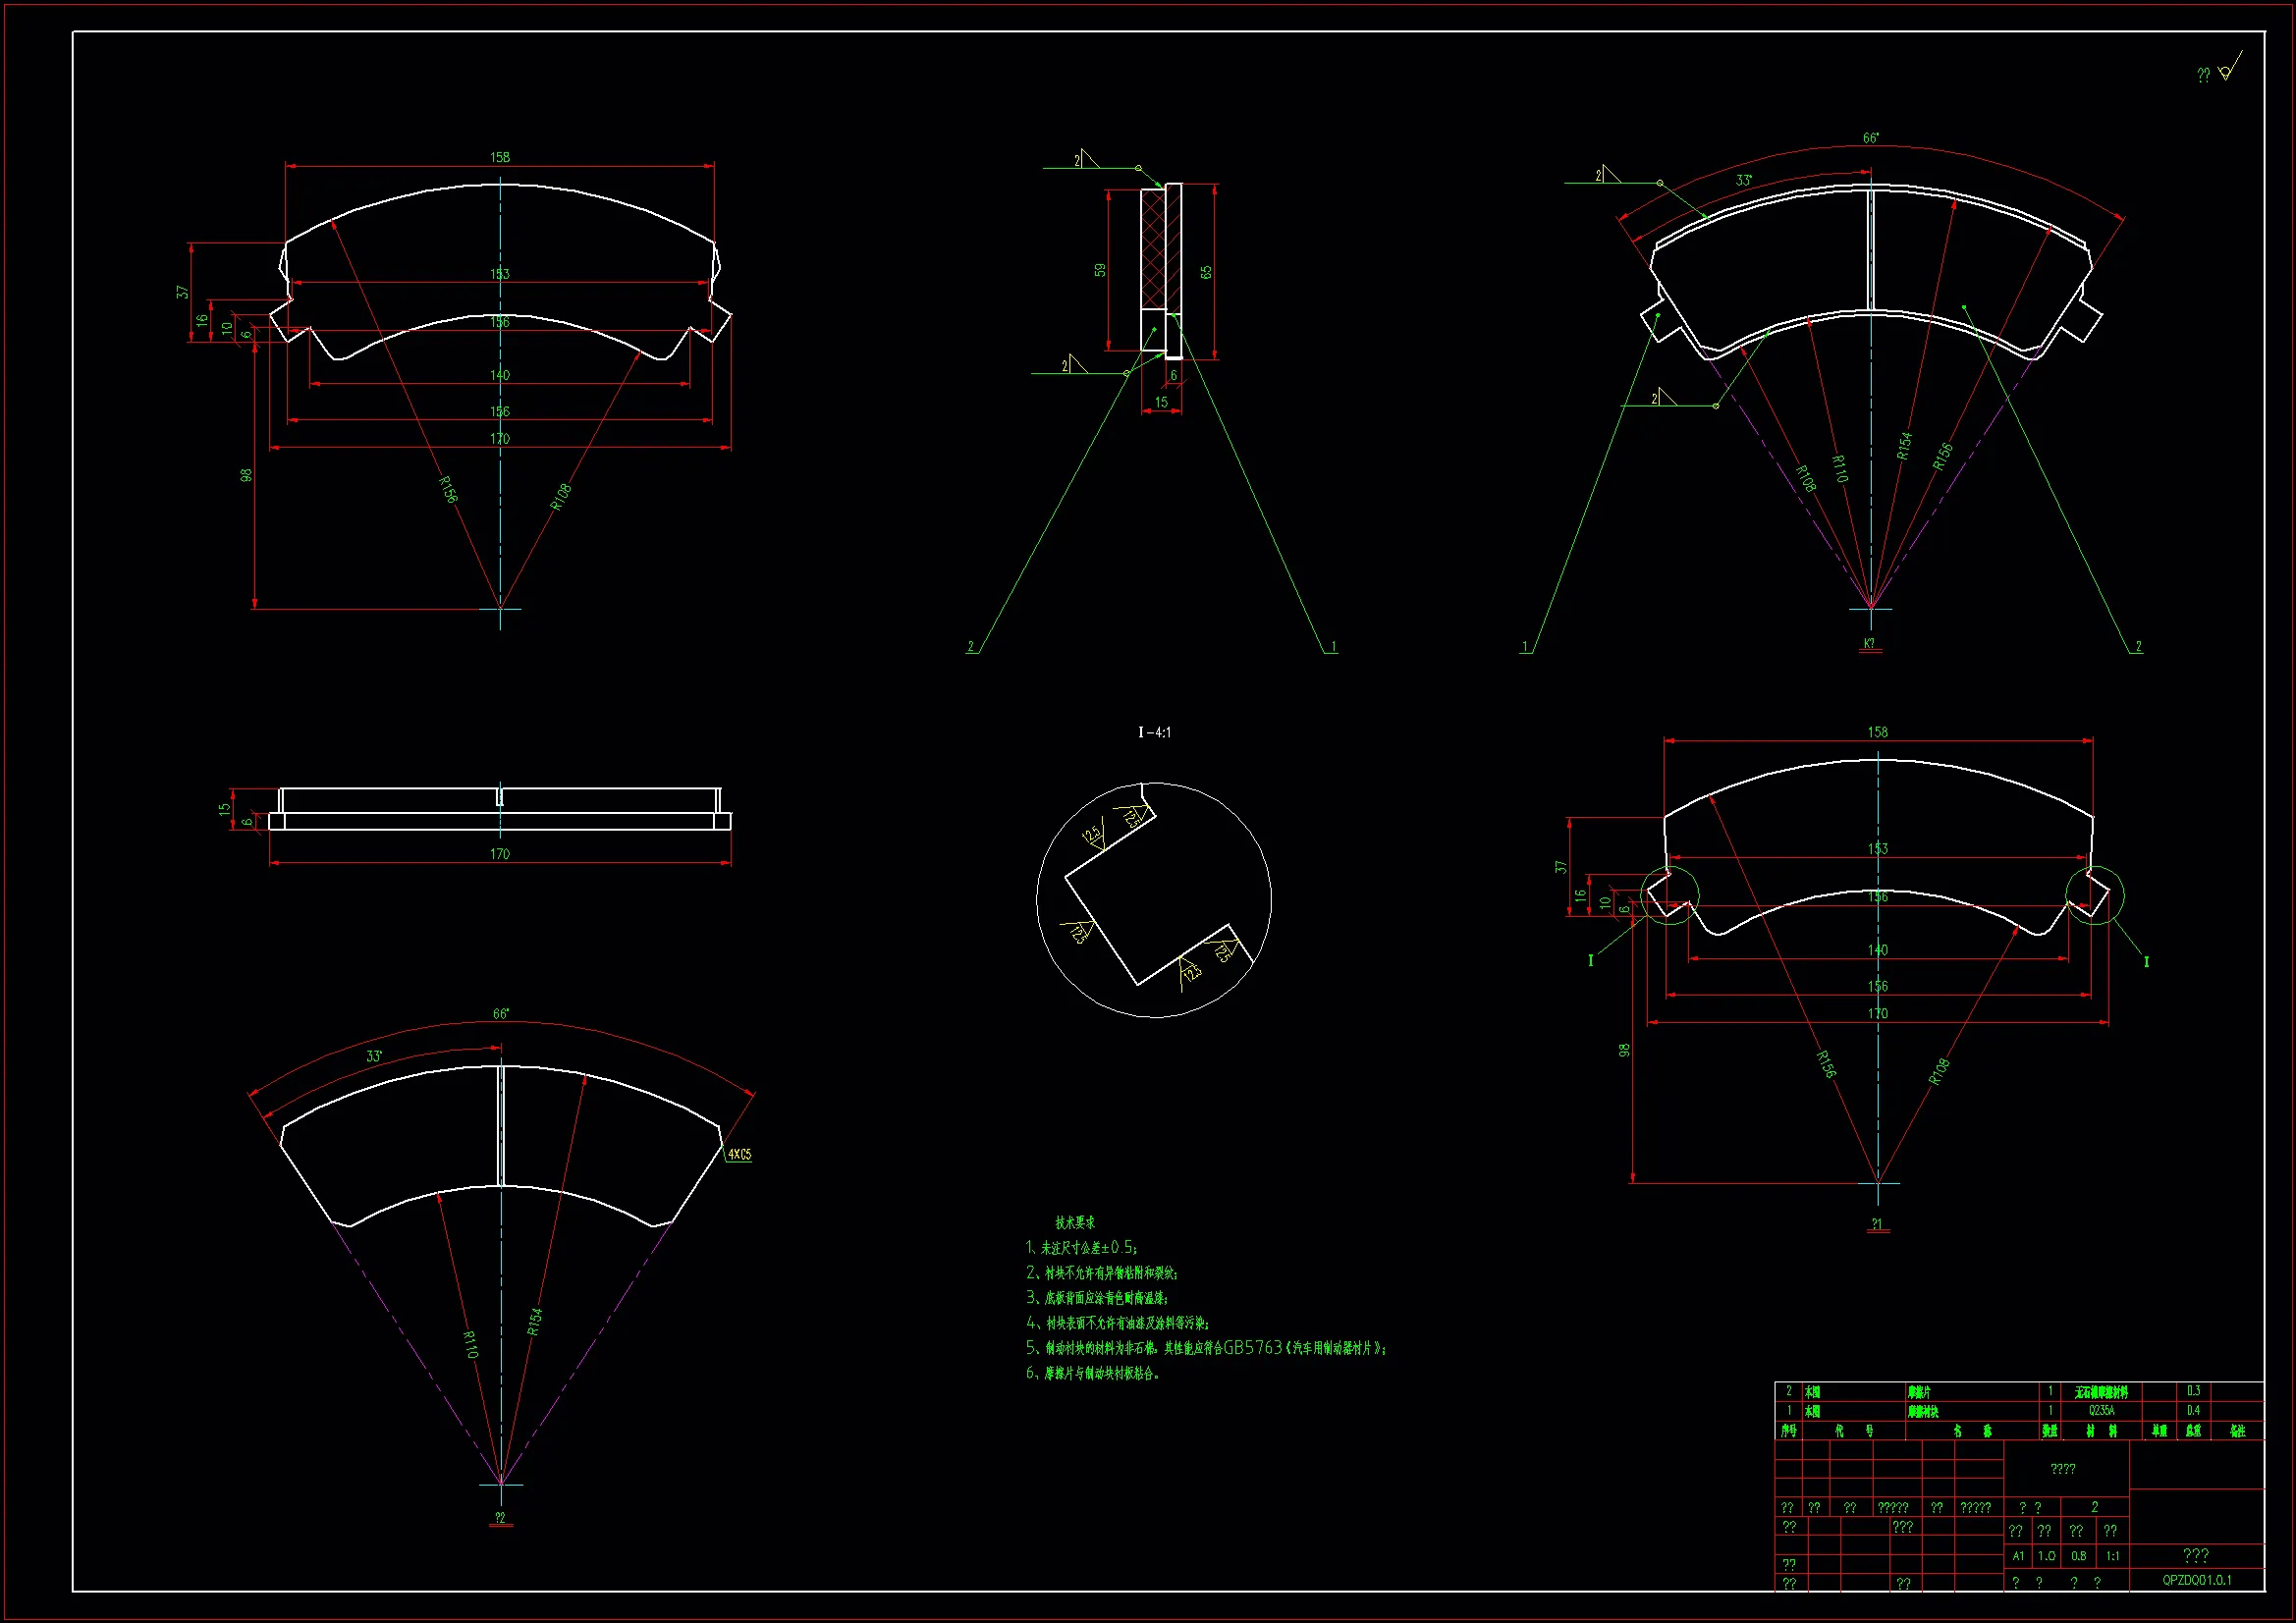Click the 技术要求 heading text

pos(1075,1222)
